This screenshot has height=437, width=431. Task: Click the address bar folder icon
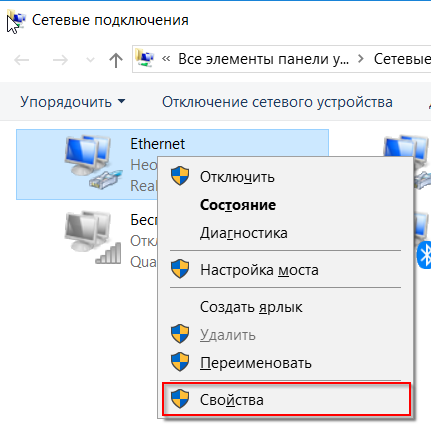click(145, 58)
